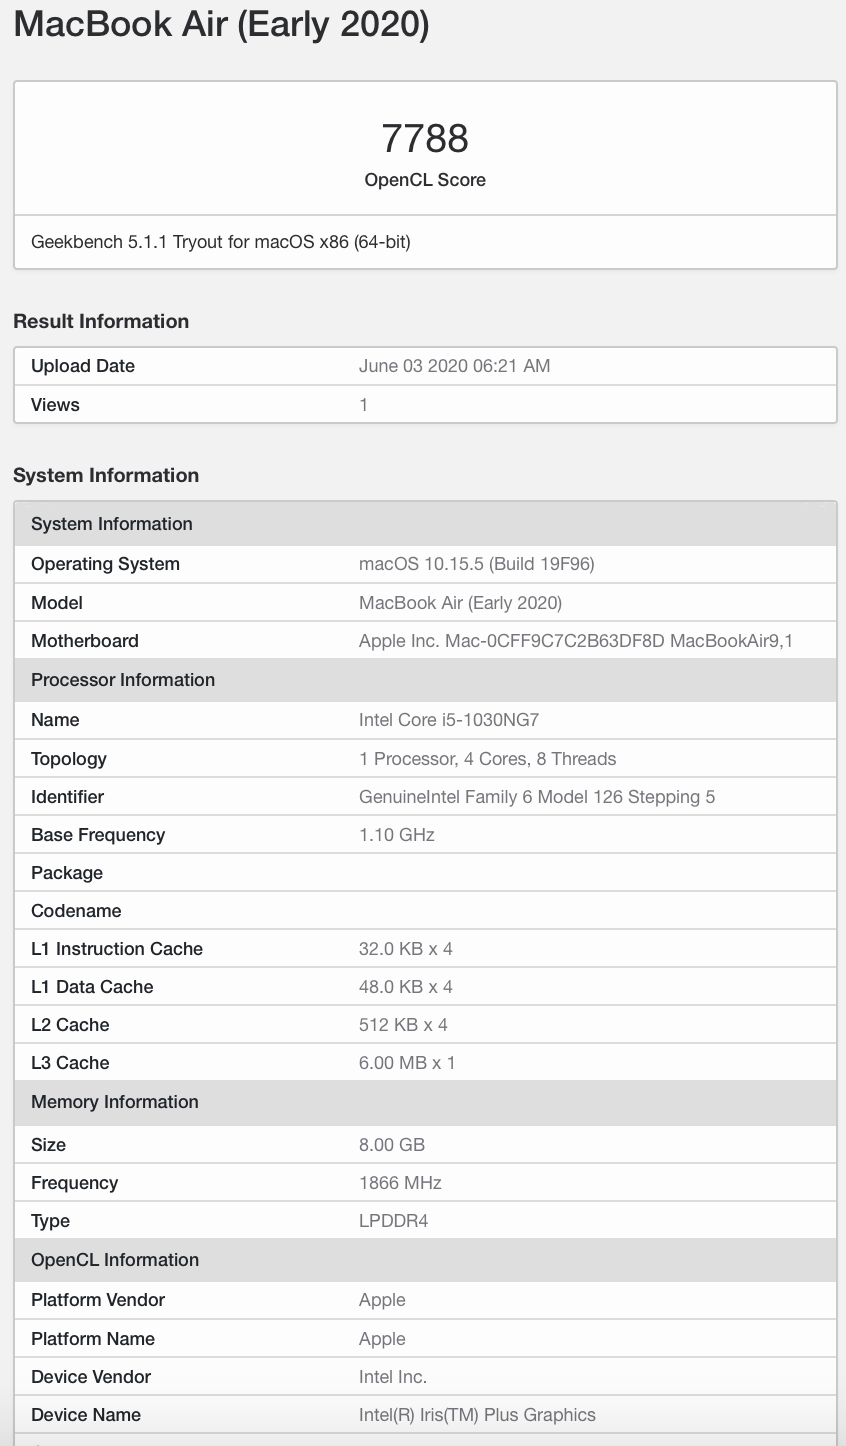Image resolution: width=846 pixels, height=1446 pixels.
Task: Click the MacBook Air (Early 2020) page heading
Action: [x=221, y=26]
